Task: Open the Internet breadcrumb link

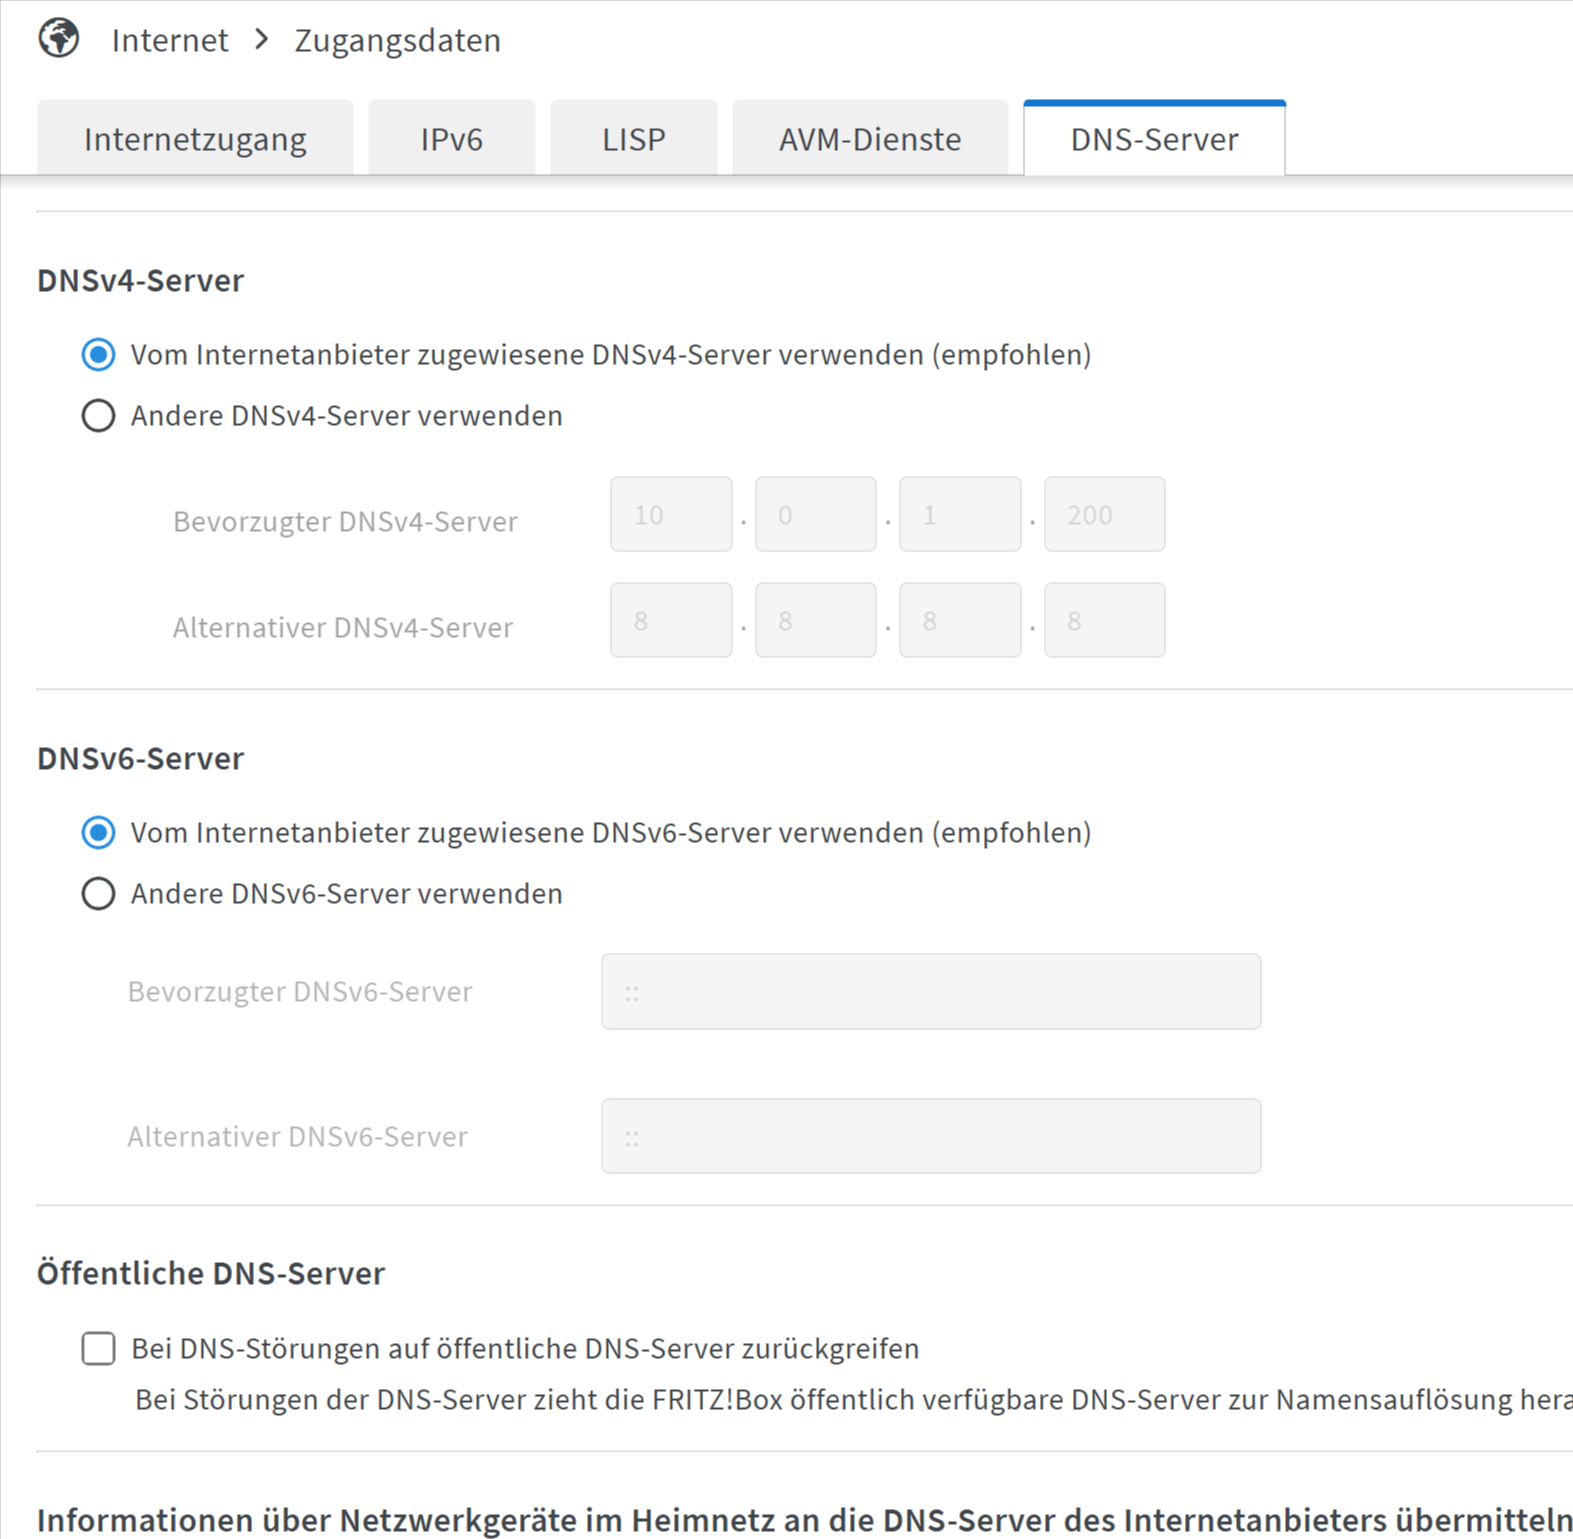Action: point(170,40)
